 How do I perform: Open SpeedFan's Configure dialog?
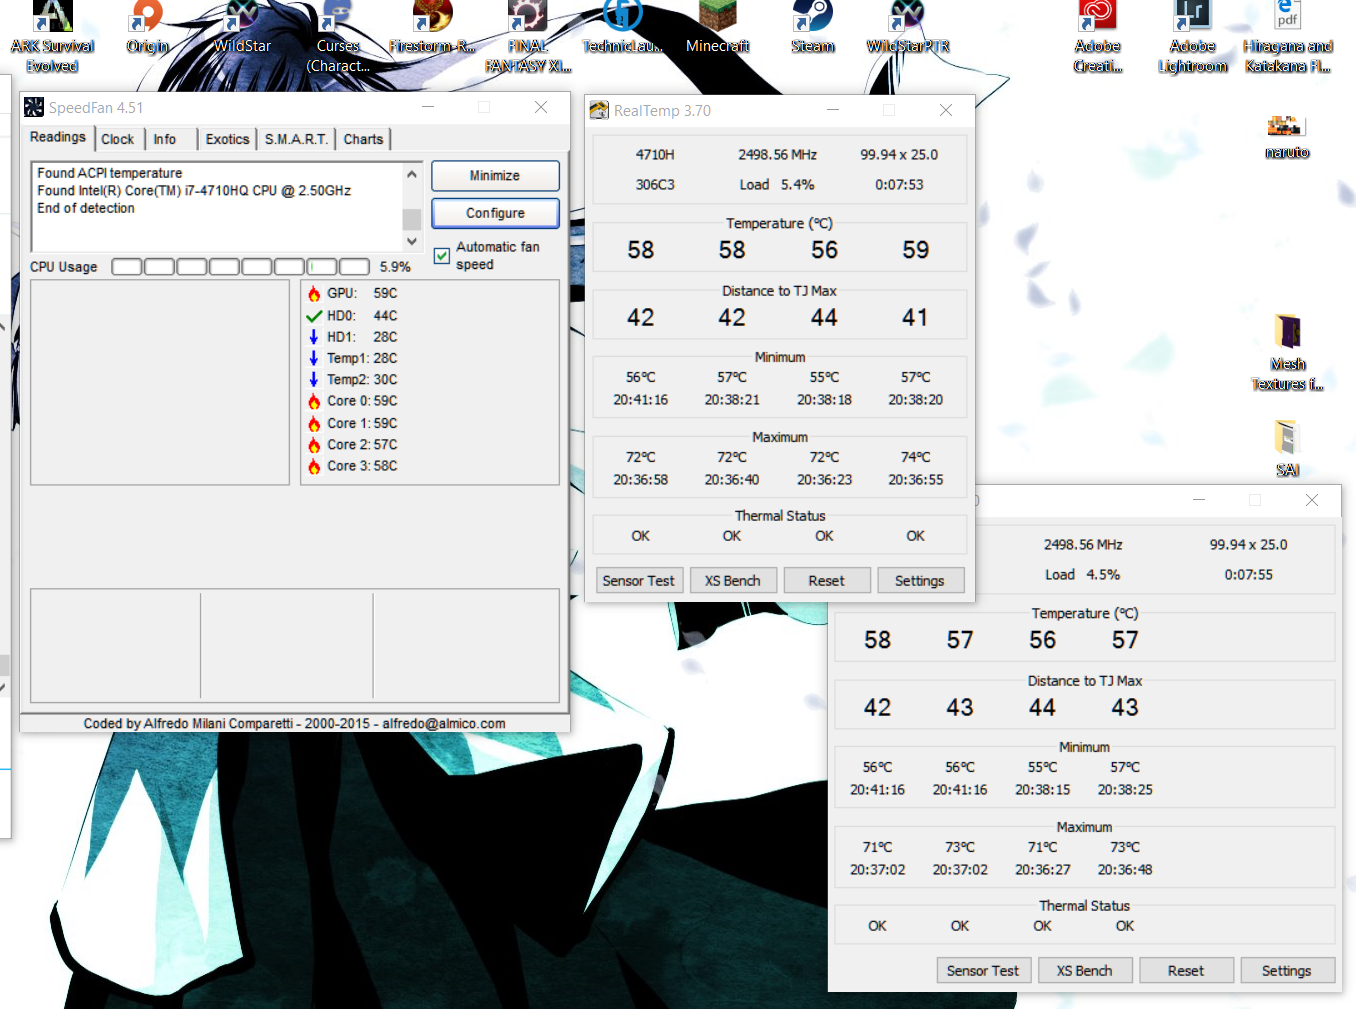pos(495,213)
